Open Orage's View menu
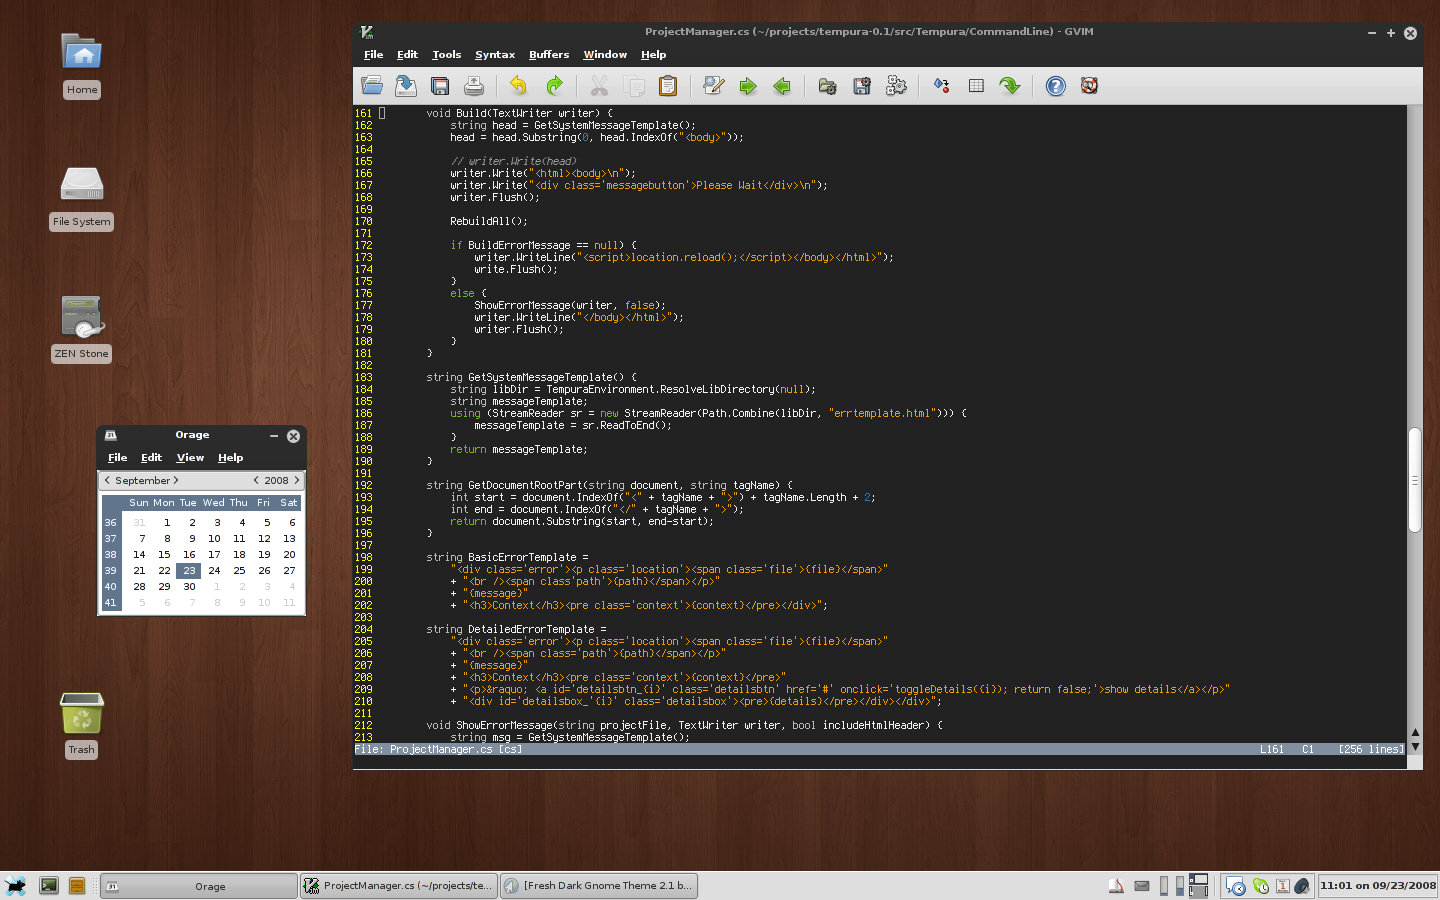Screen dimensions: 1440x900 click(190, 458)
